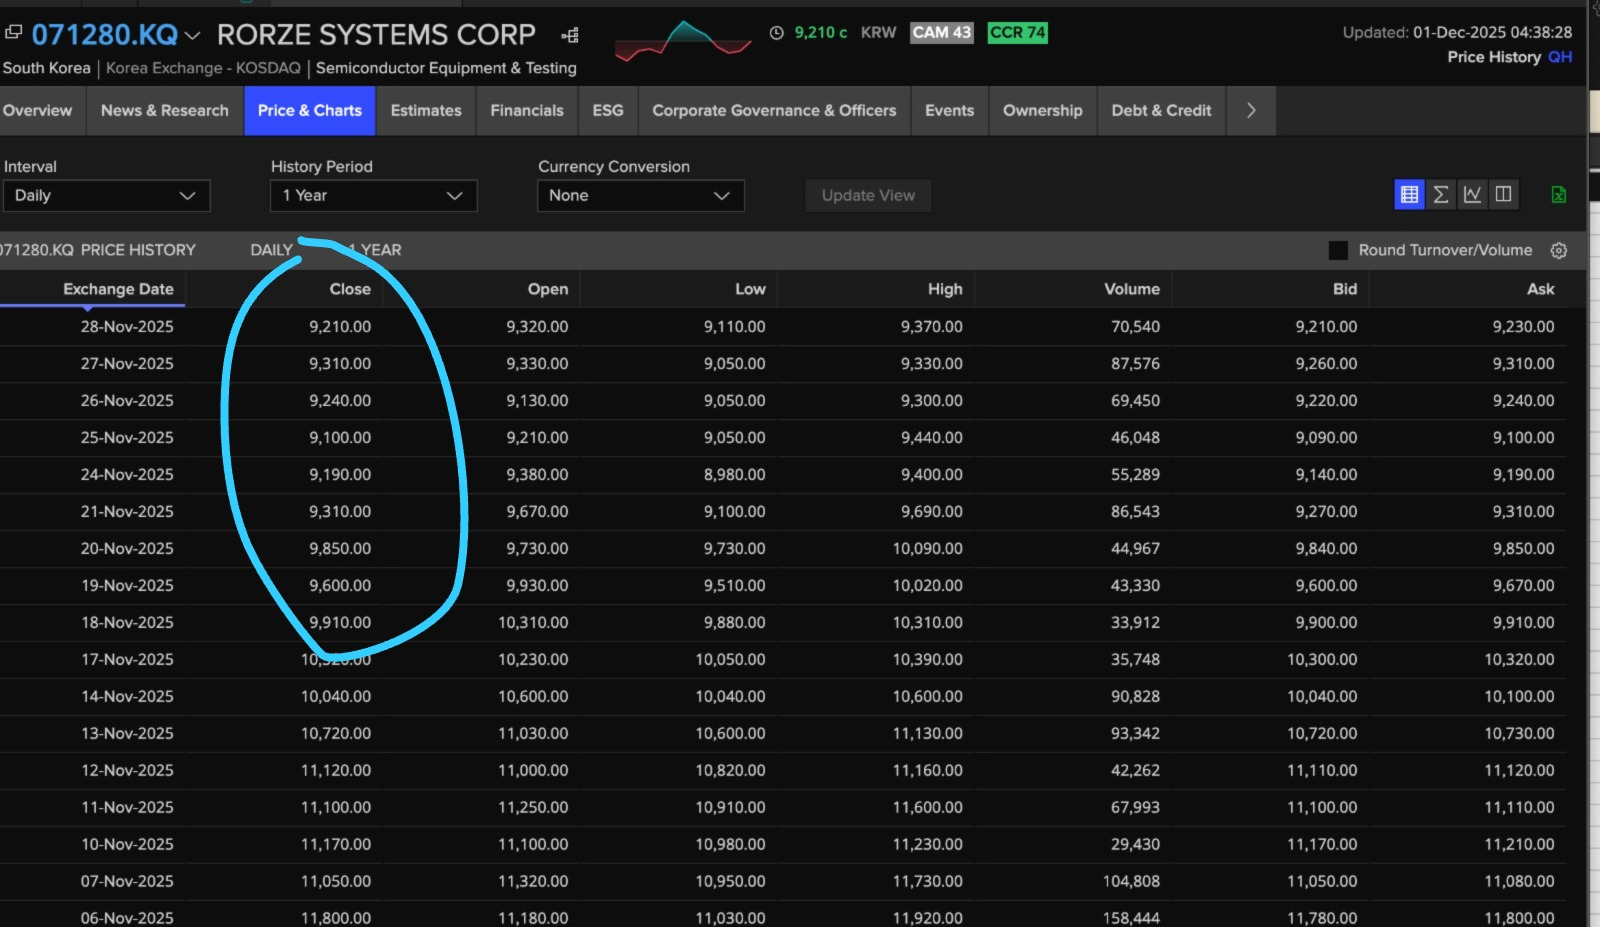Click the 9,210 c last price
The image size is (1600, 927).
click(x=820, y=33)
